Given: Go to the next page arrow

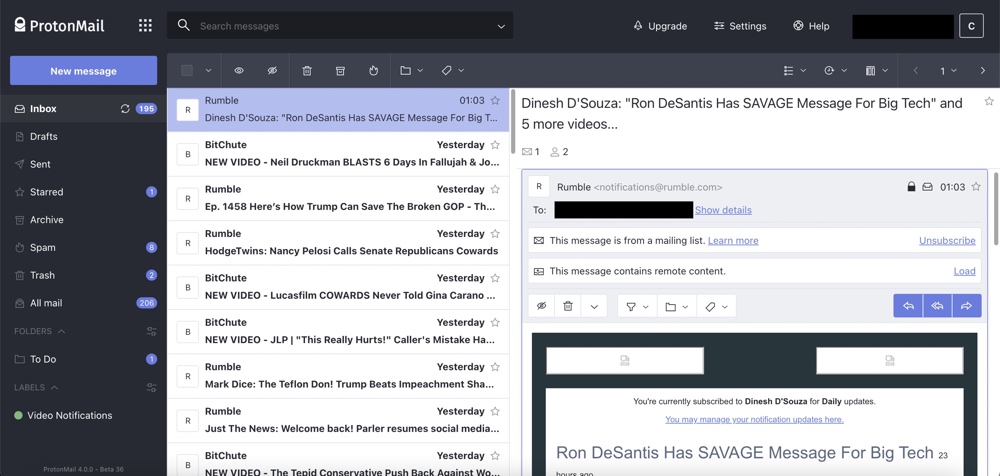Looking at the screenshot, I should click(x=983, y=71).
